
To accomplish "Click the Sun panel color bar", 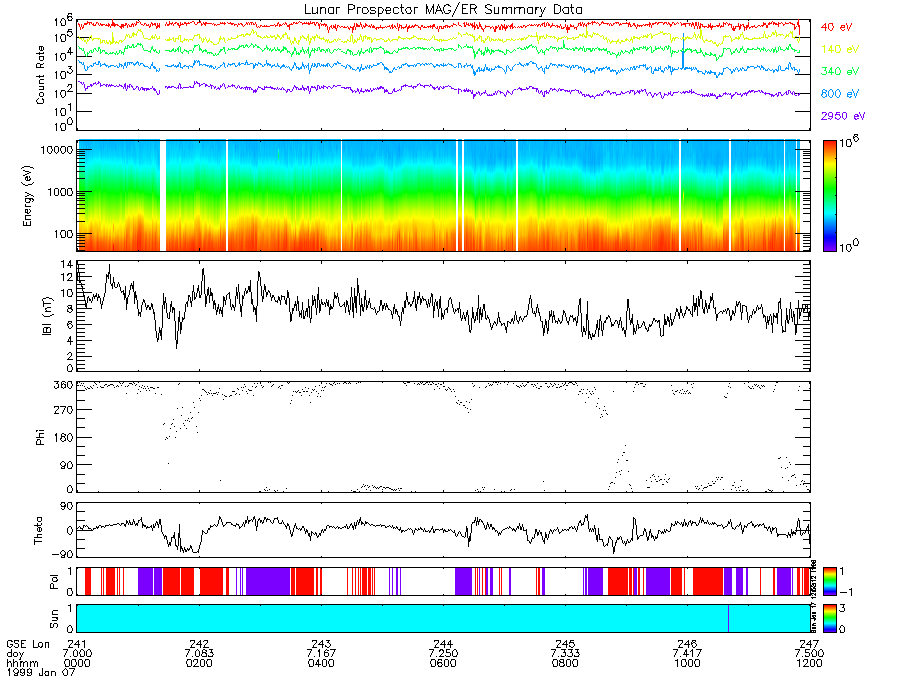I will 829,619.
